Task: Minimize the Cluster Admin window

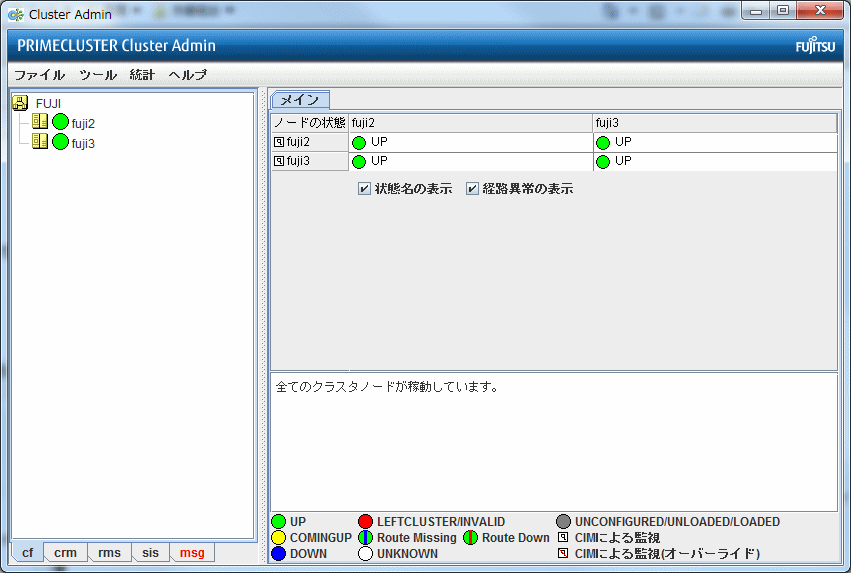Action: pos(756,10)
